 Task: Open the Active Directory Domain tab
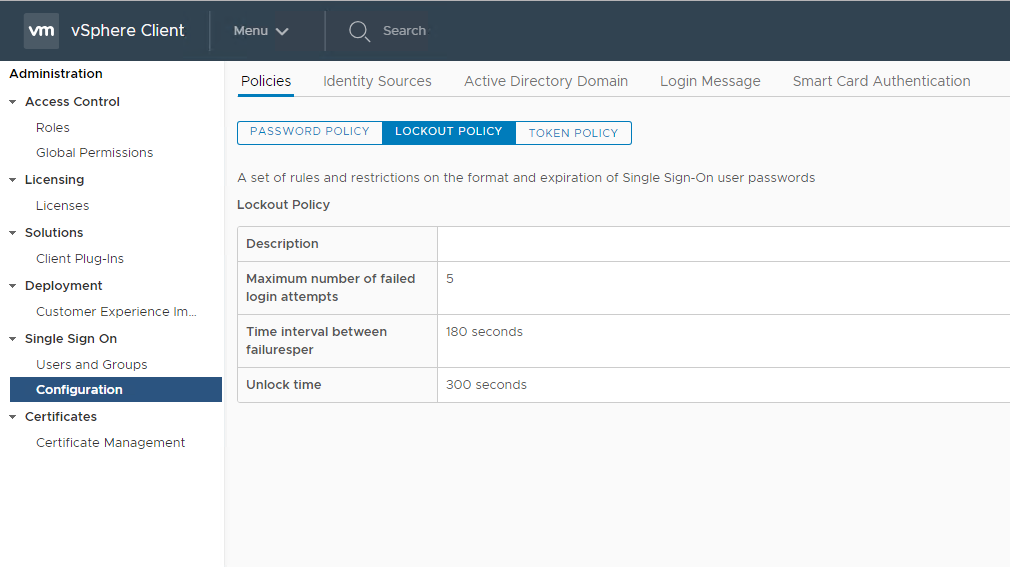(546, 81)
